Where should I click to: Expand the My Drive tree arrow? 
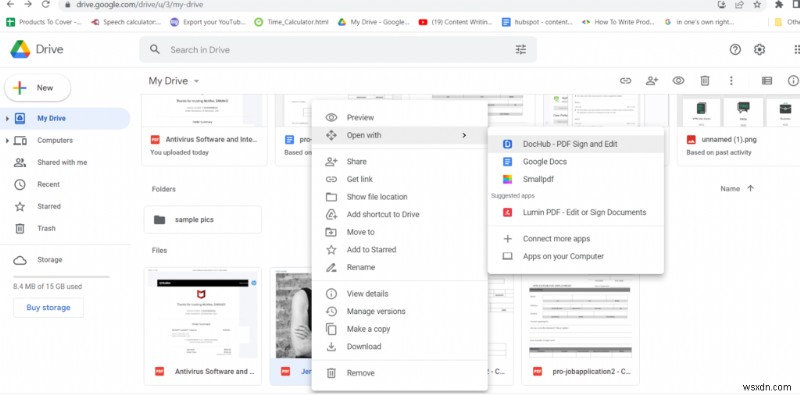click(x=7, y=118)
